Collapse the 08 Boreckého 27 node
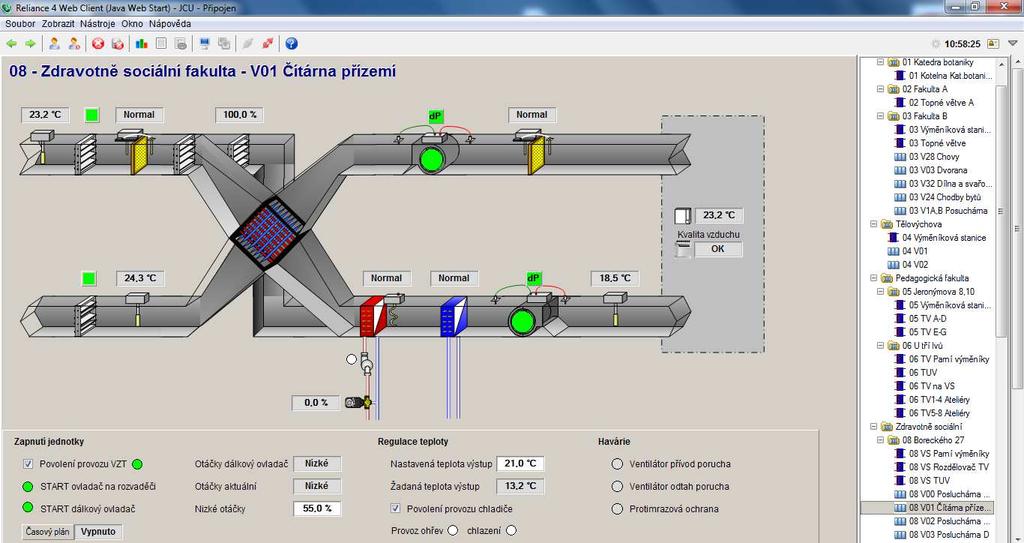 click(880, 440)
